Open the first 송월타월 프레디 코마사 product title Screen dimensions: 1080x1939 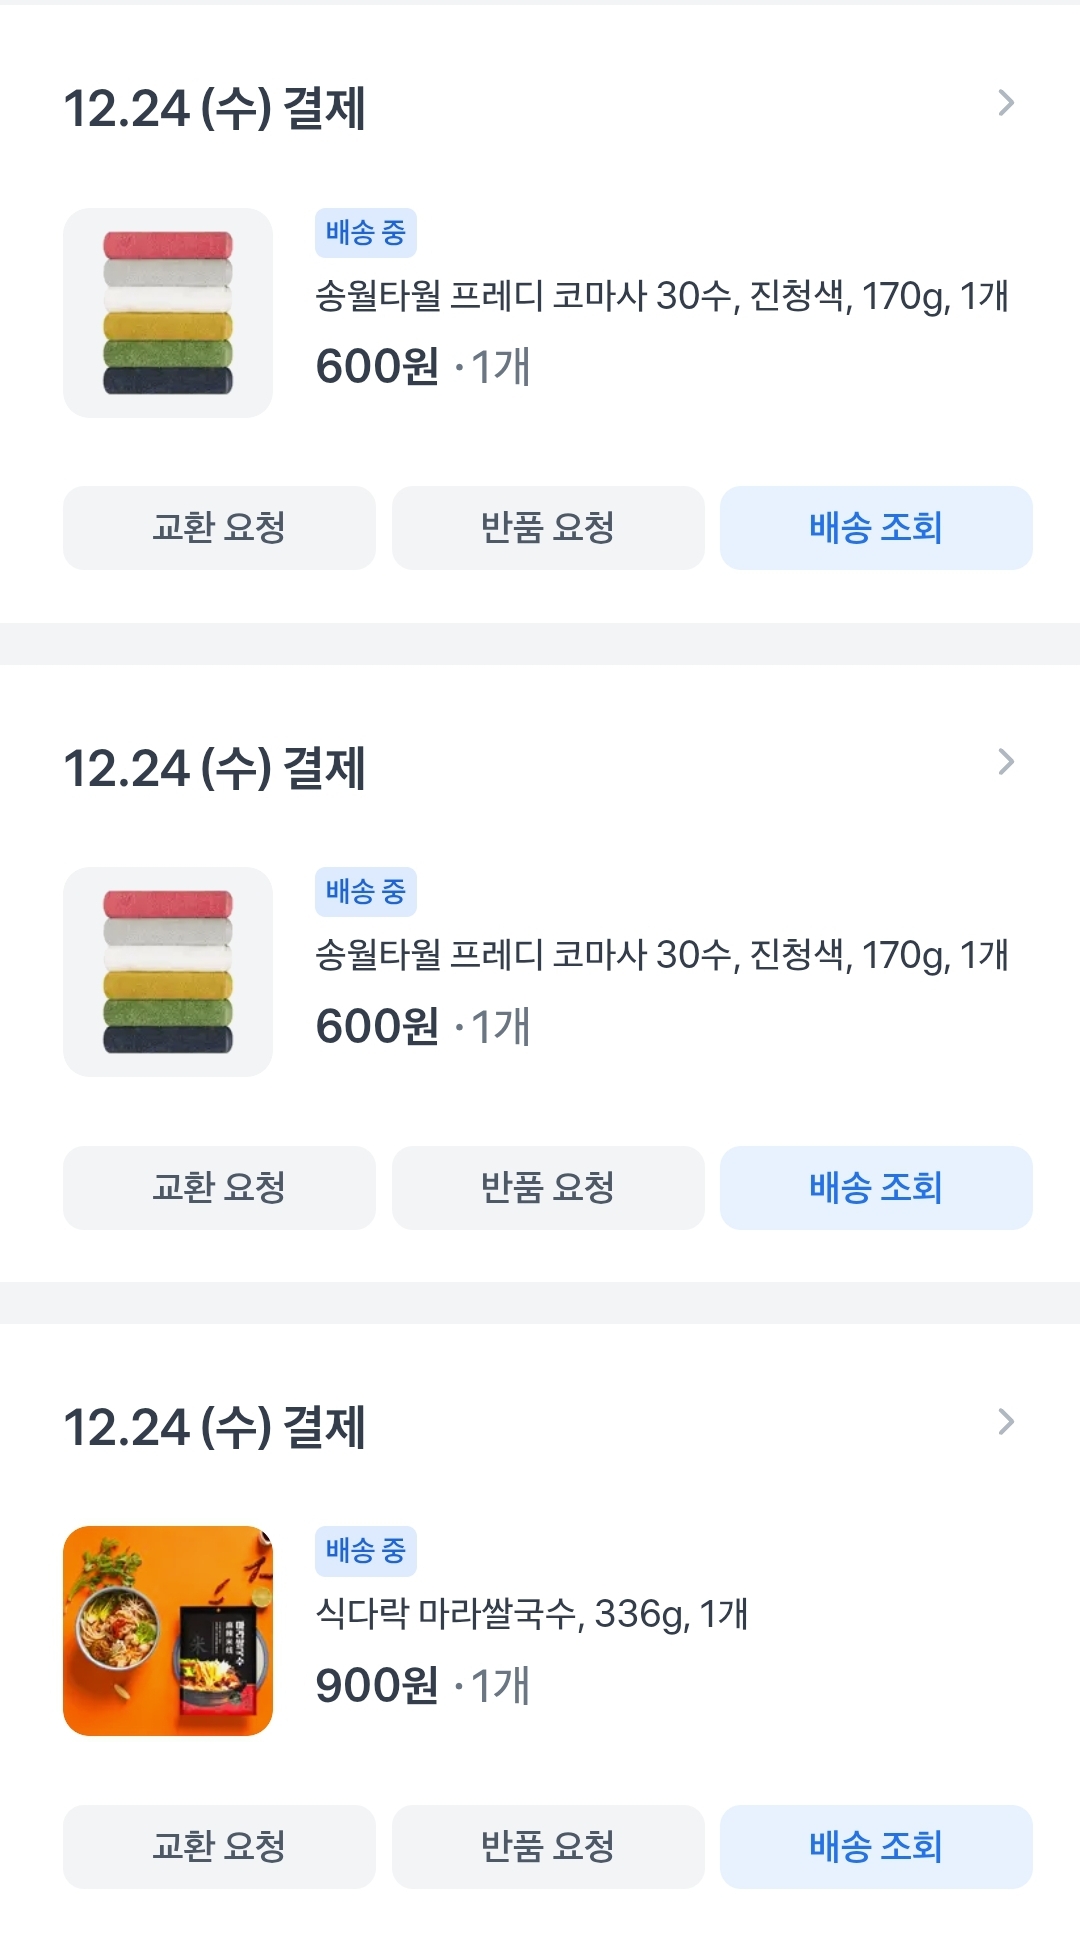click(661, 296)
